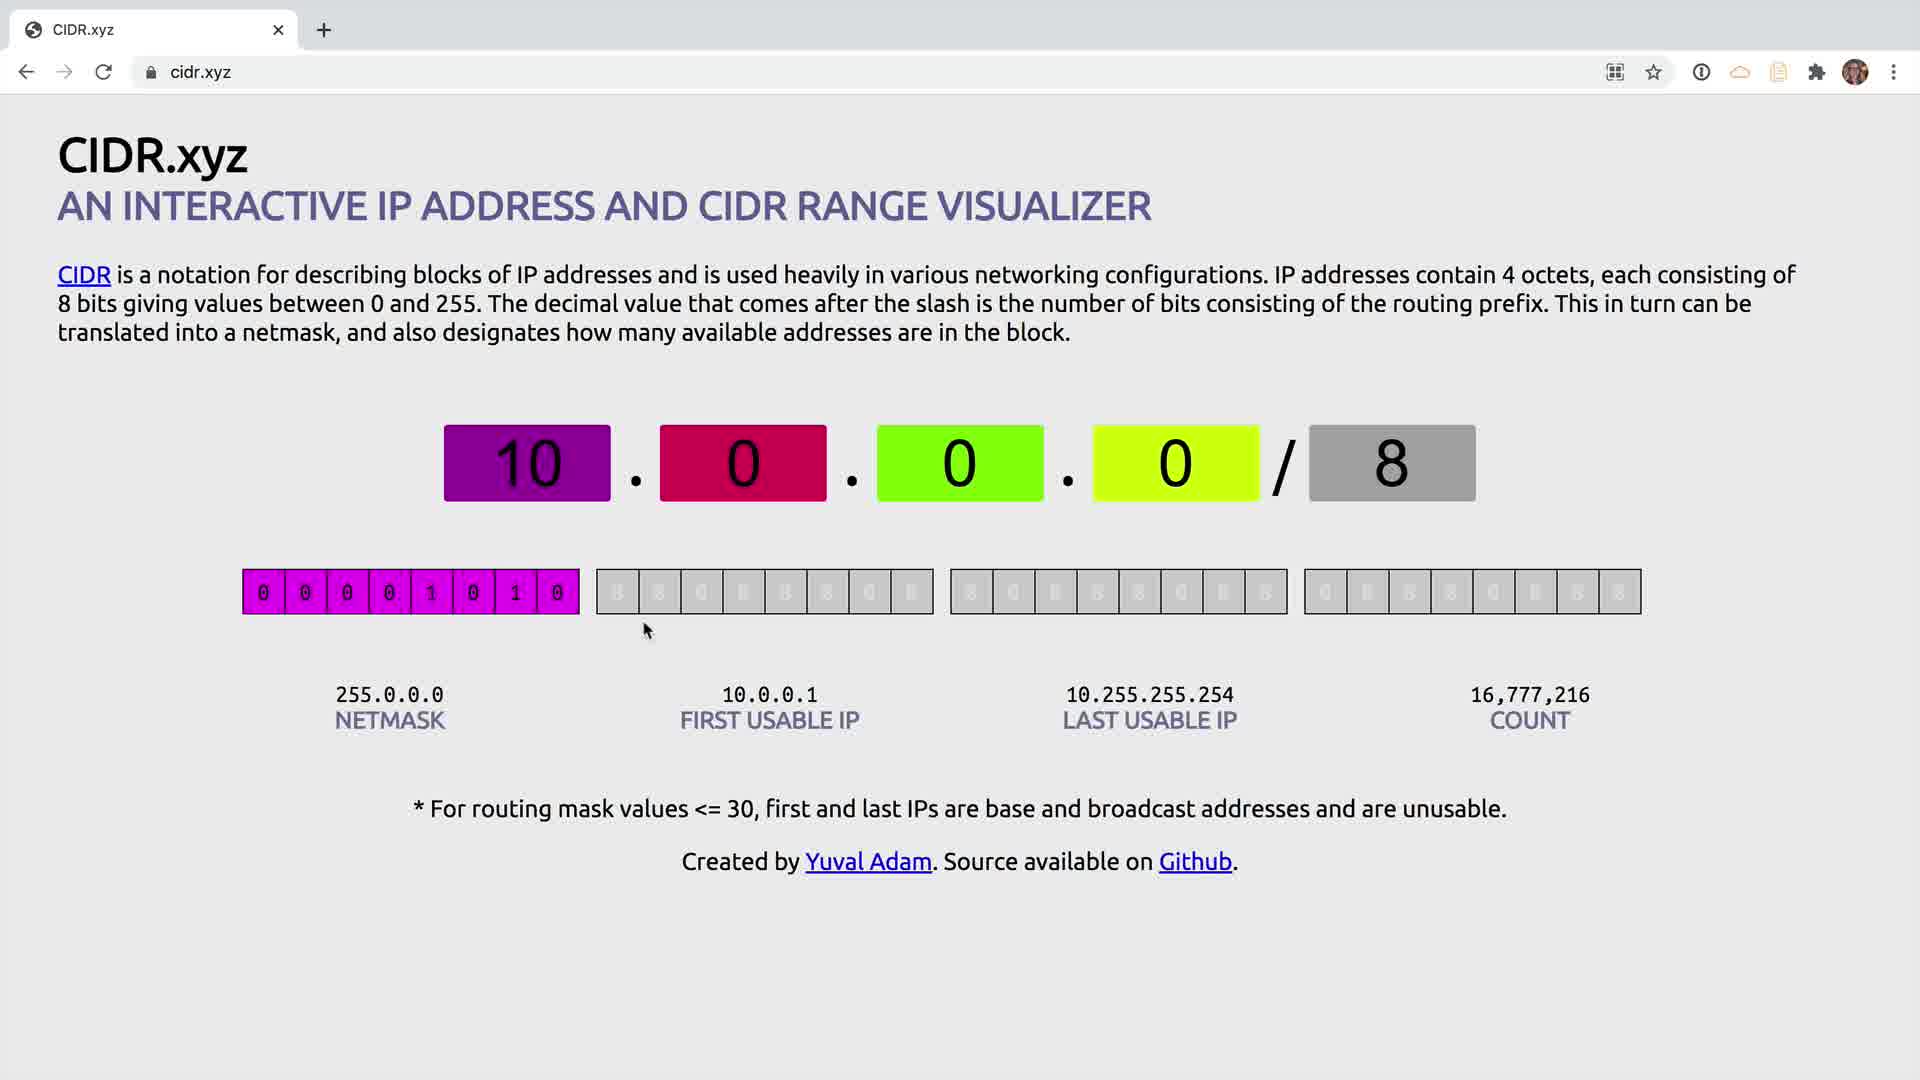This screenshot has width=1920, height=1080.
Task: Close the CIDR.xyz tab
Action: [278, 30]
